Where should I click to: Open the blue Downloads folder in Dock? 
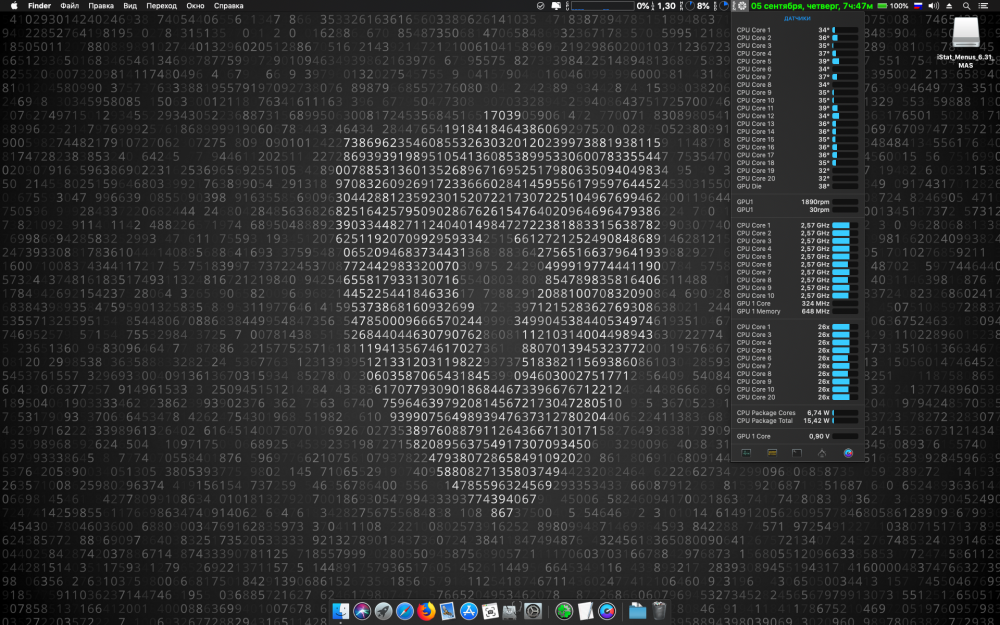click(638, 611)
